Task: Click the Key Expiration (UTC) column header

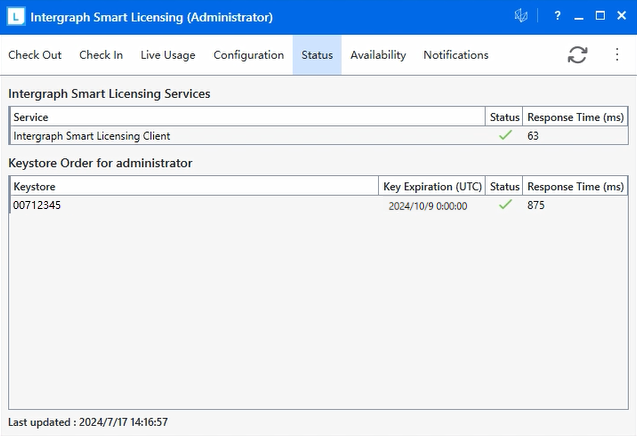Action: 432,187
